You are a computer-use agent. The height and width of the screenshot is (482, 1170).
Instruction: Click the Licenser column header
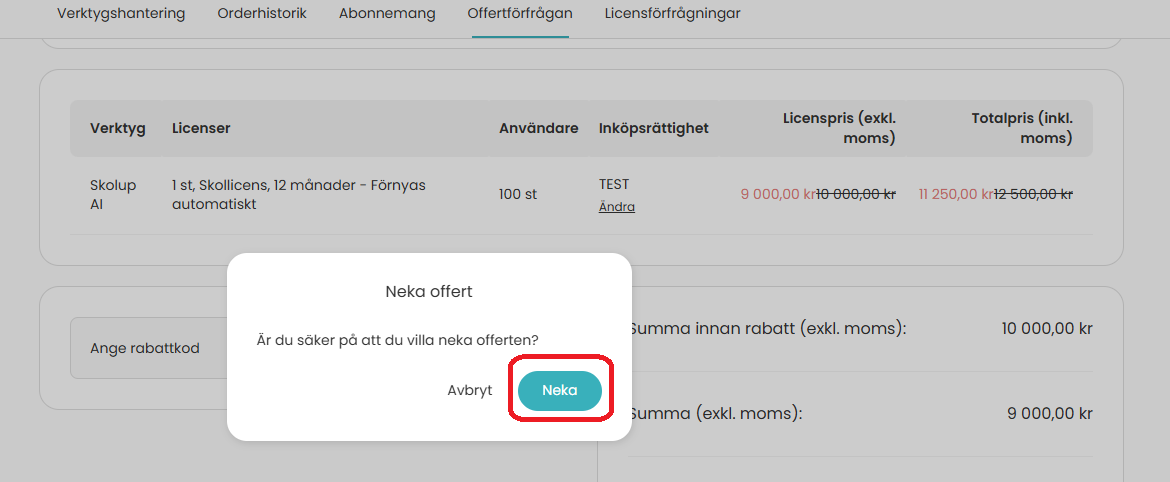201,128
